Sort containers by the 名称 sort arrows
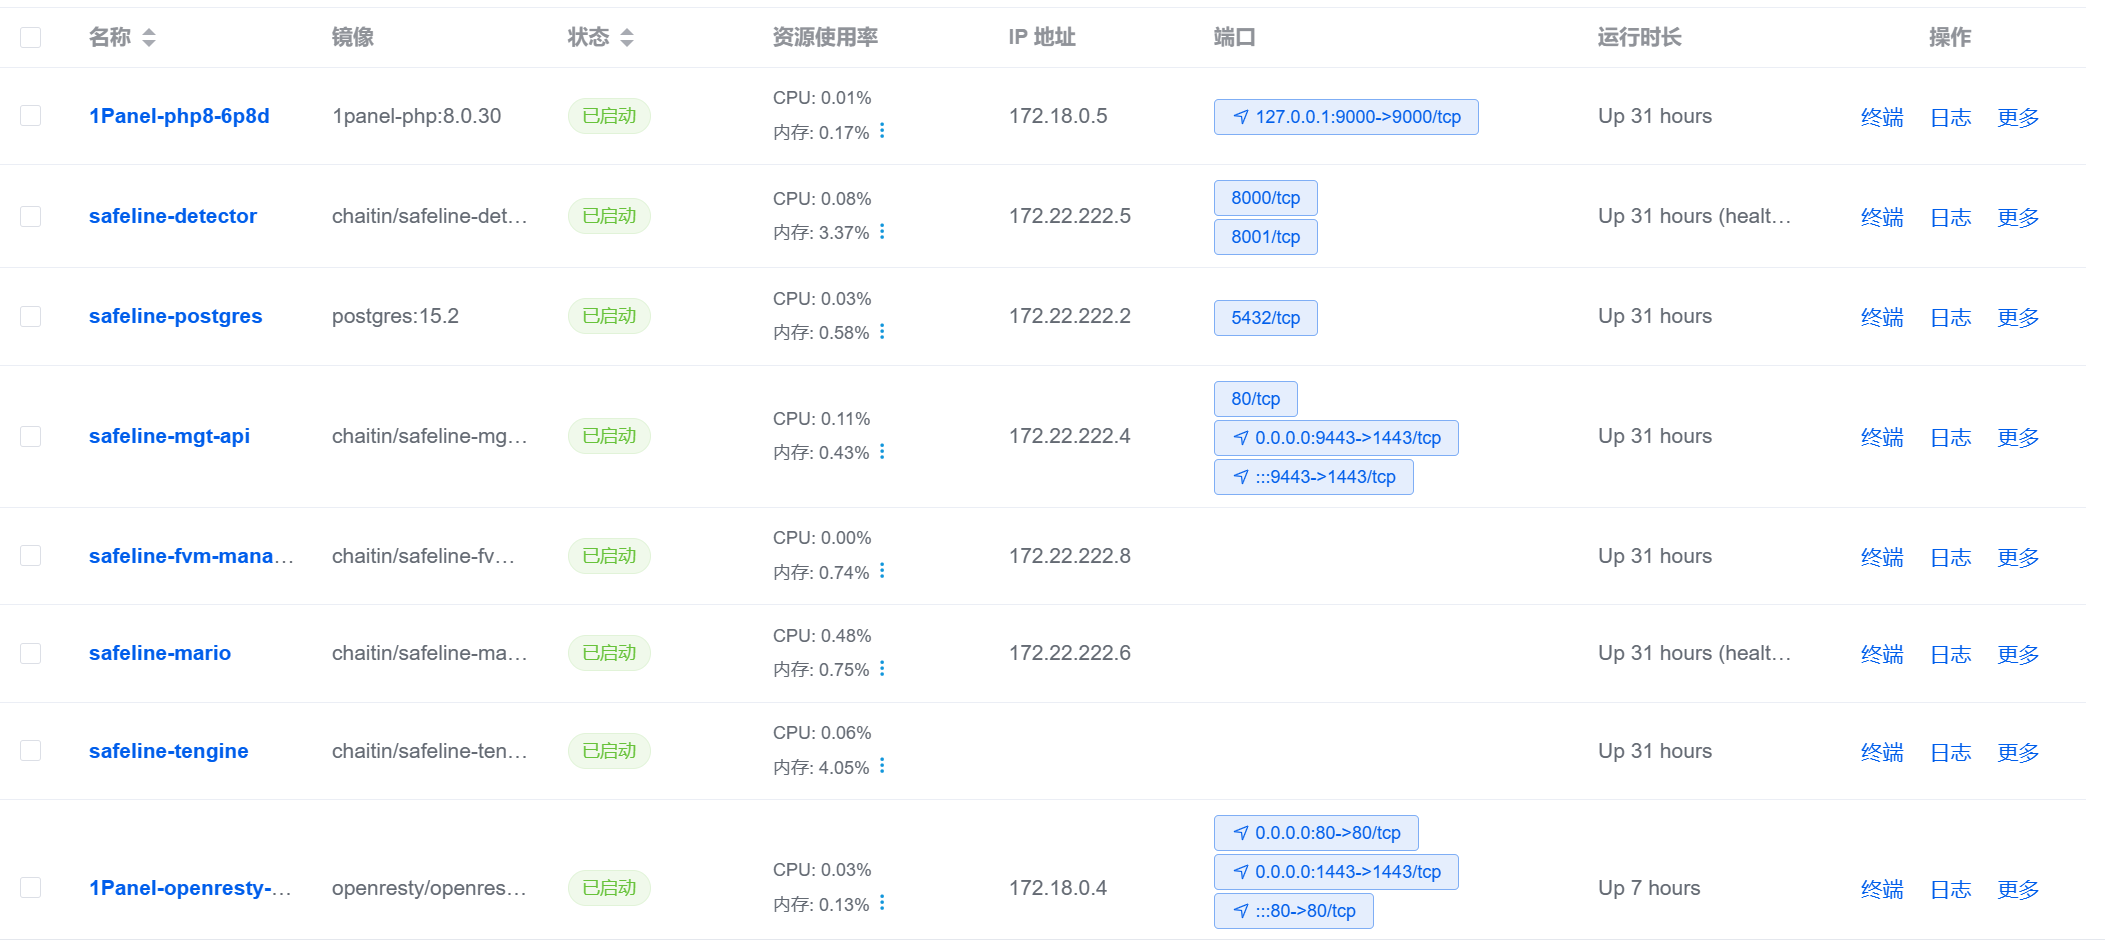 [x=149, y=38]
